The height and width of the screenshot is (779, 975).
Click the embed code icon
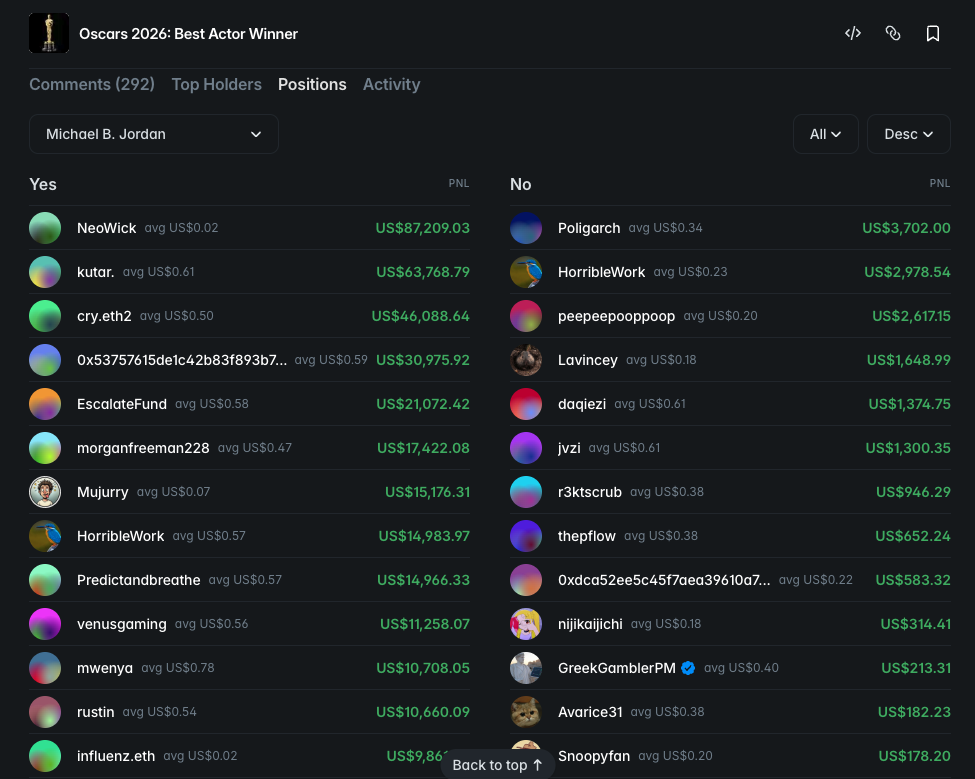853,34
